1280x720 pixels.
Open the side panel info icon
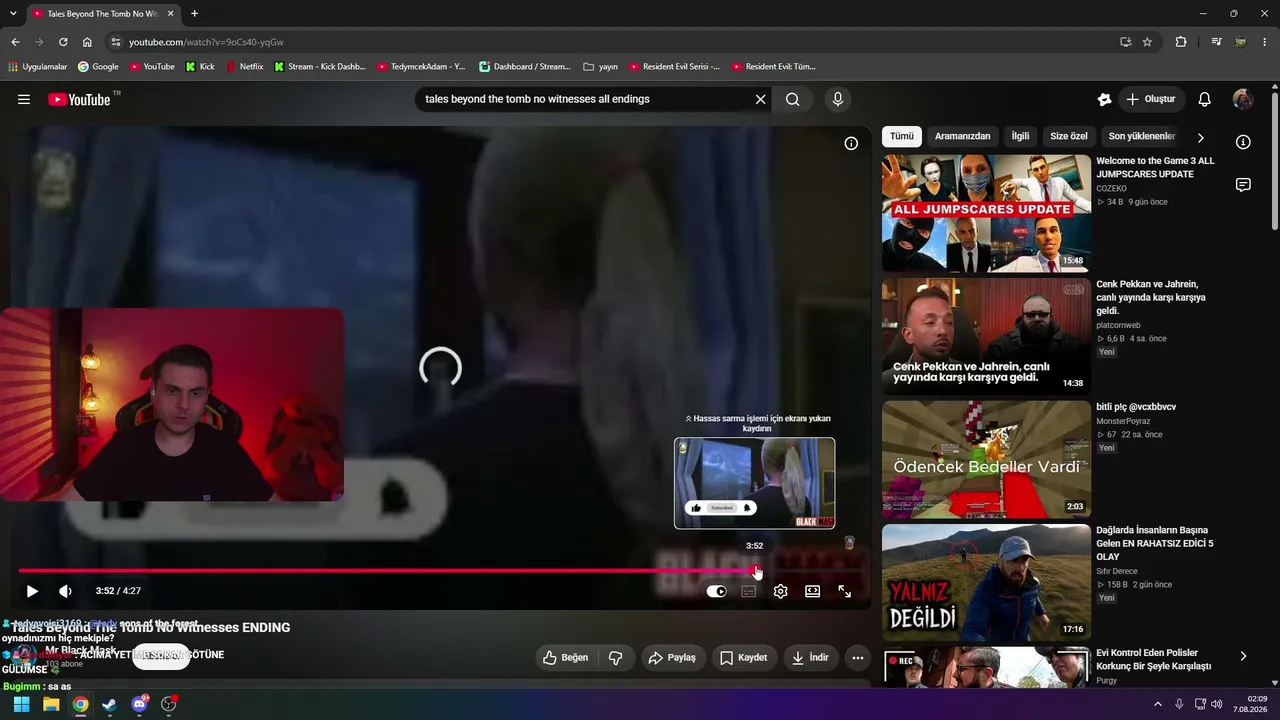point(1243,142)
